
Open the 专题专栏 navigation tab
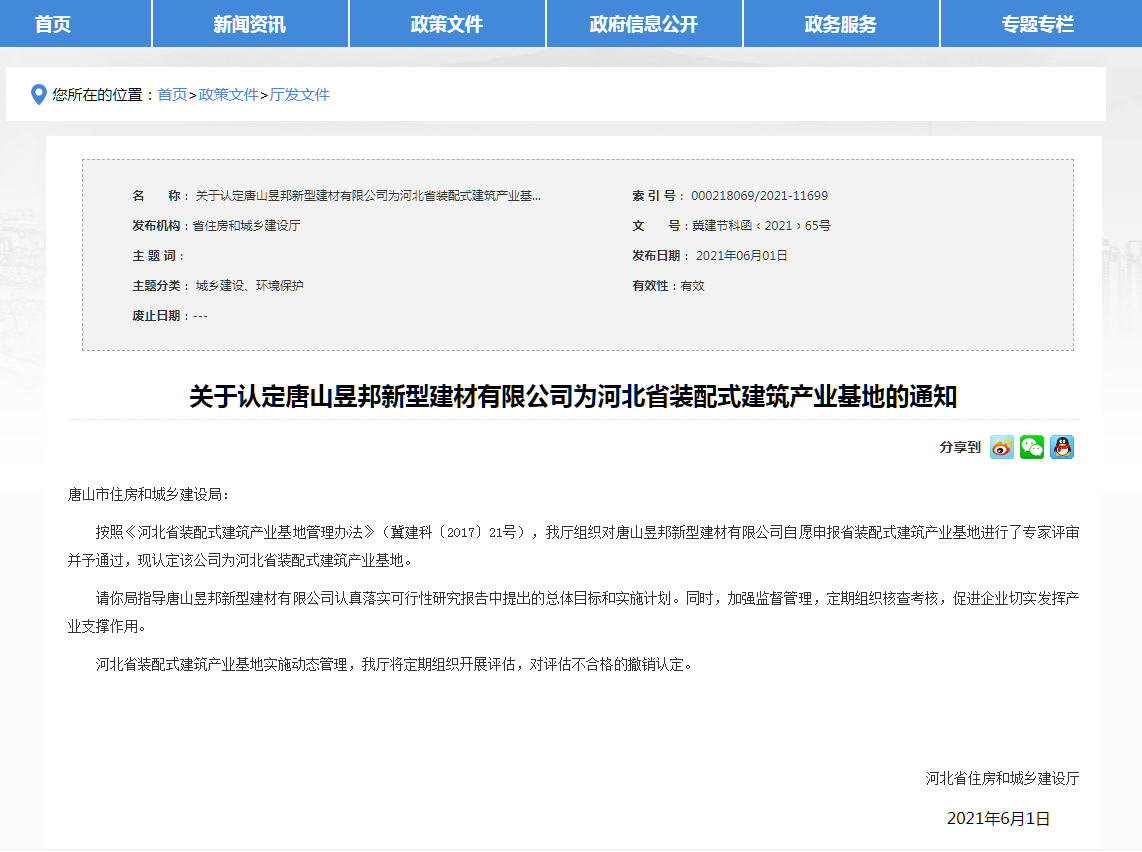(1038, 24)
